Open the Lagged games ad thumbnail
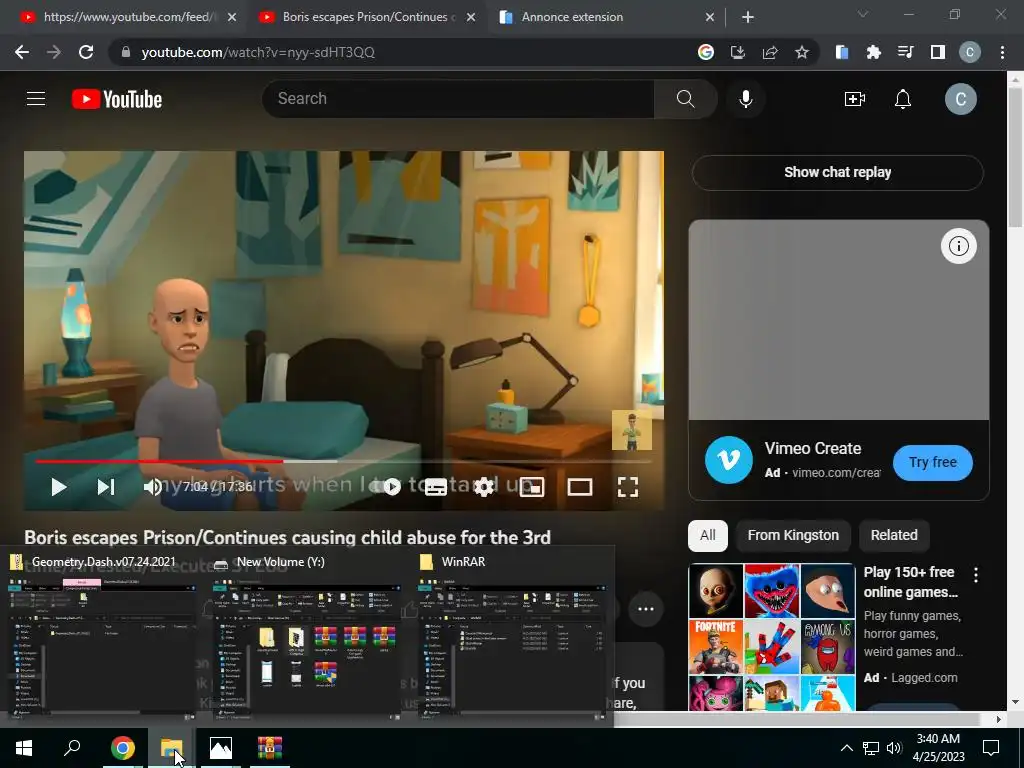 [x=772, y=637]
